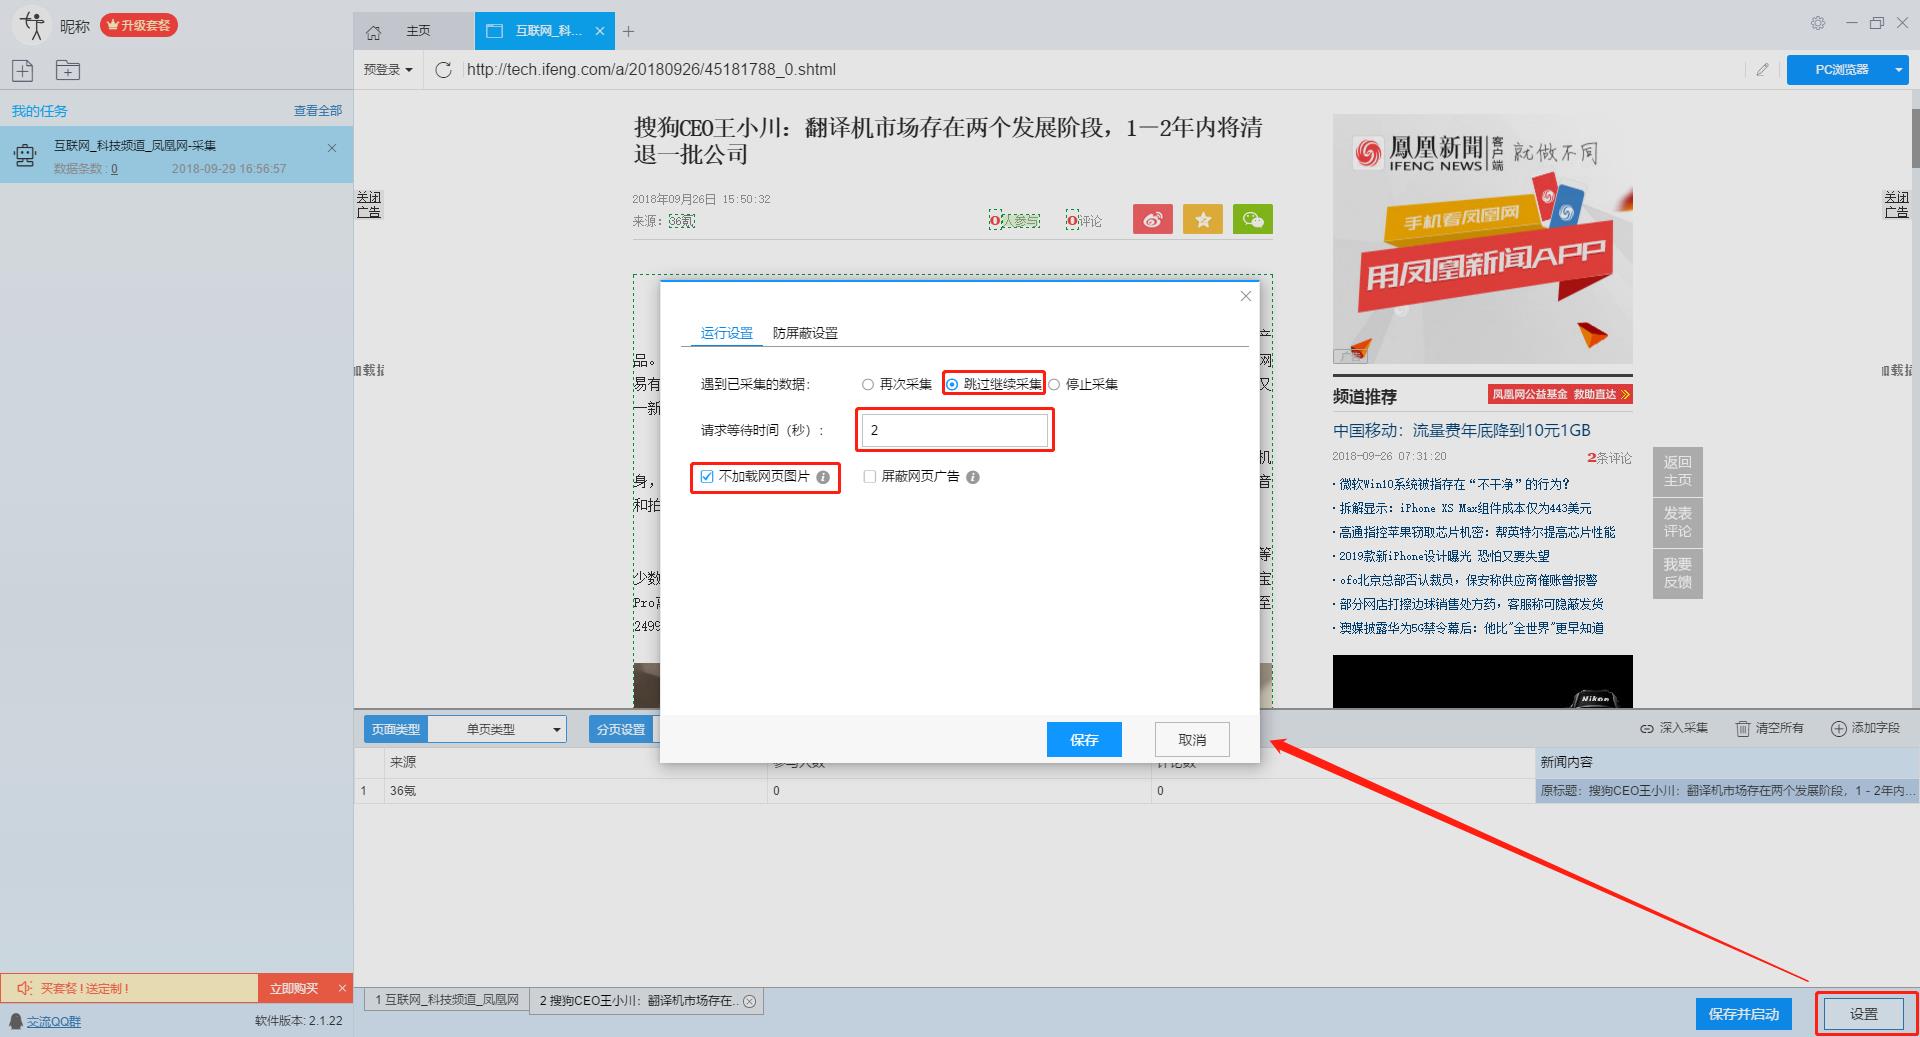Image resolution: width=1920 pixels, height=1037 pixels.
Task: Open headline 中国移动：流量费年底降到10元1GB
Action: pos(1461,430)
